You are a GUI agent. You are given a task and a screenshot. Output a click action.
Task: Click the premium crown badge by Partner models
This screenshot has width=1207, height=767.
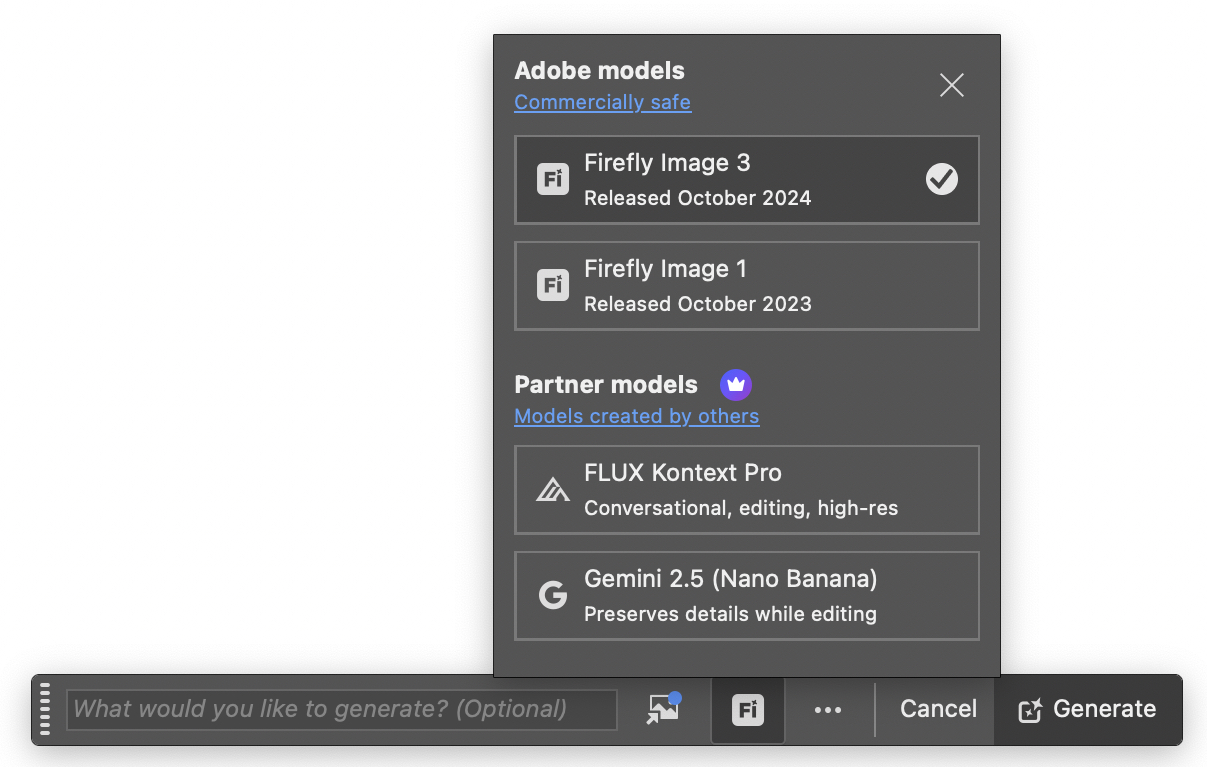[x=736, y=385]
